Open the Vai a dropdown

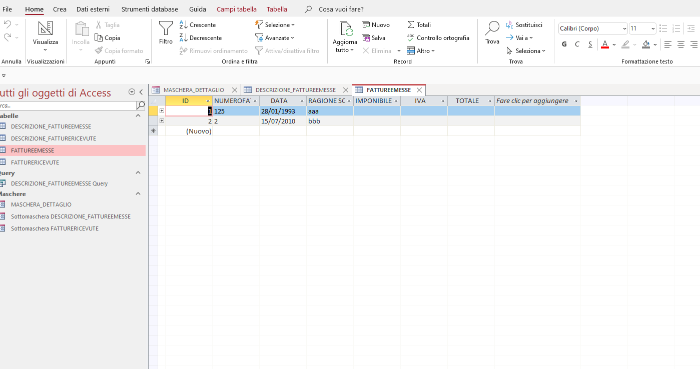520,38
